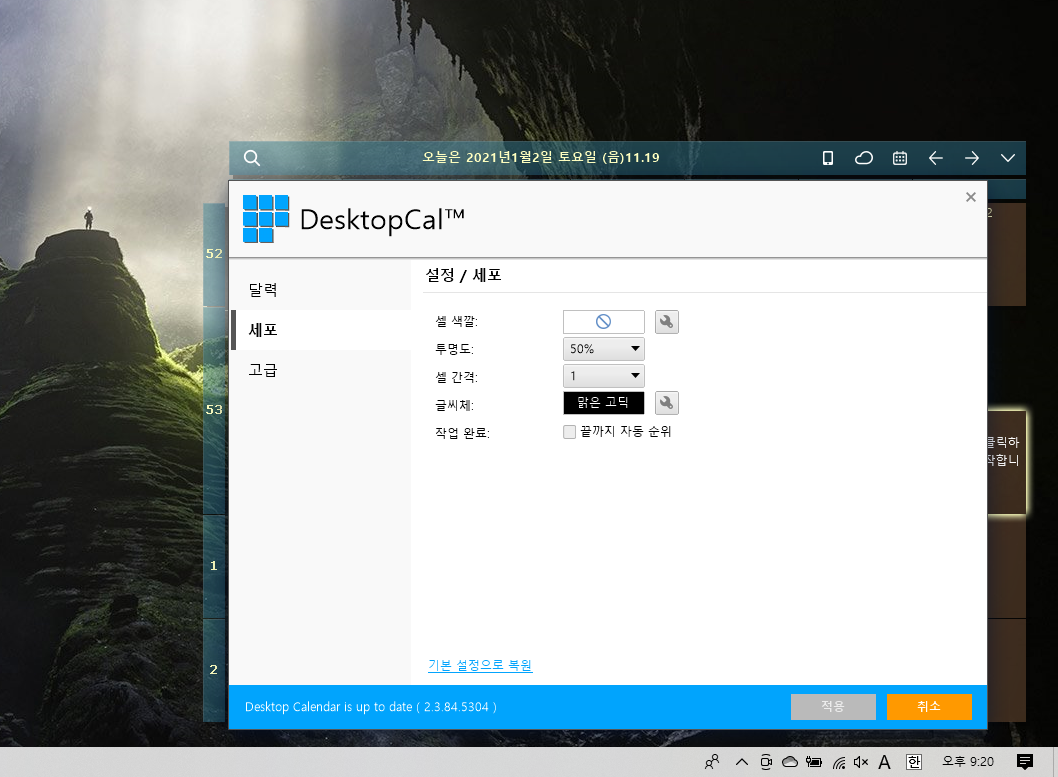
Task: Click the highlighted calendar cell at right edge
Action: (x=1007, y=462)
